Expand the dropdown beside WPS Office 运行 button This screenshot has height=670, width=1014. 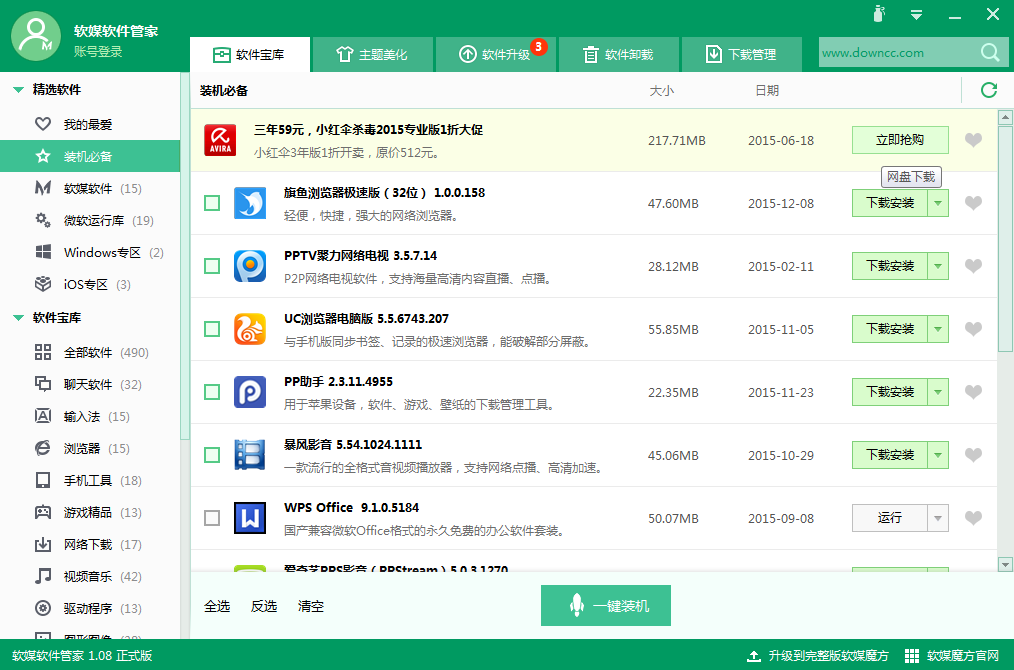pos(940,518)
